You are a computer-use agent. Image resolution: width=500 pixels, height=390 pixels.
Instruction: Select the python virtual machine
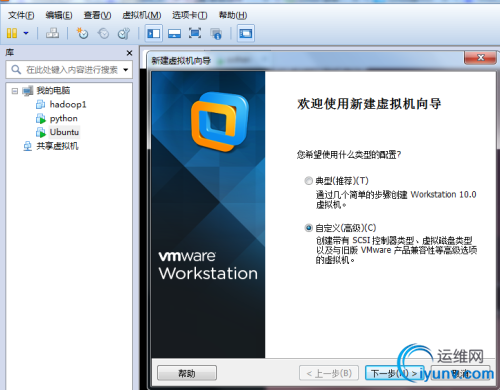click(x=64, y=119)
